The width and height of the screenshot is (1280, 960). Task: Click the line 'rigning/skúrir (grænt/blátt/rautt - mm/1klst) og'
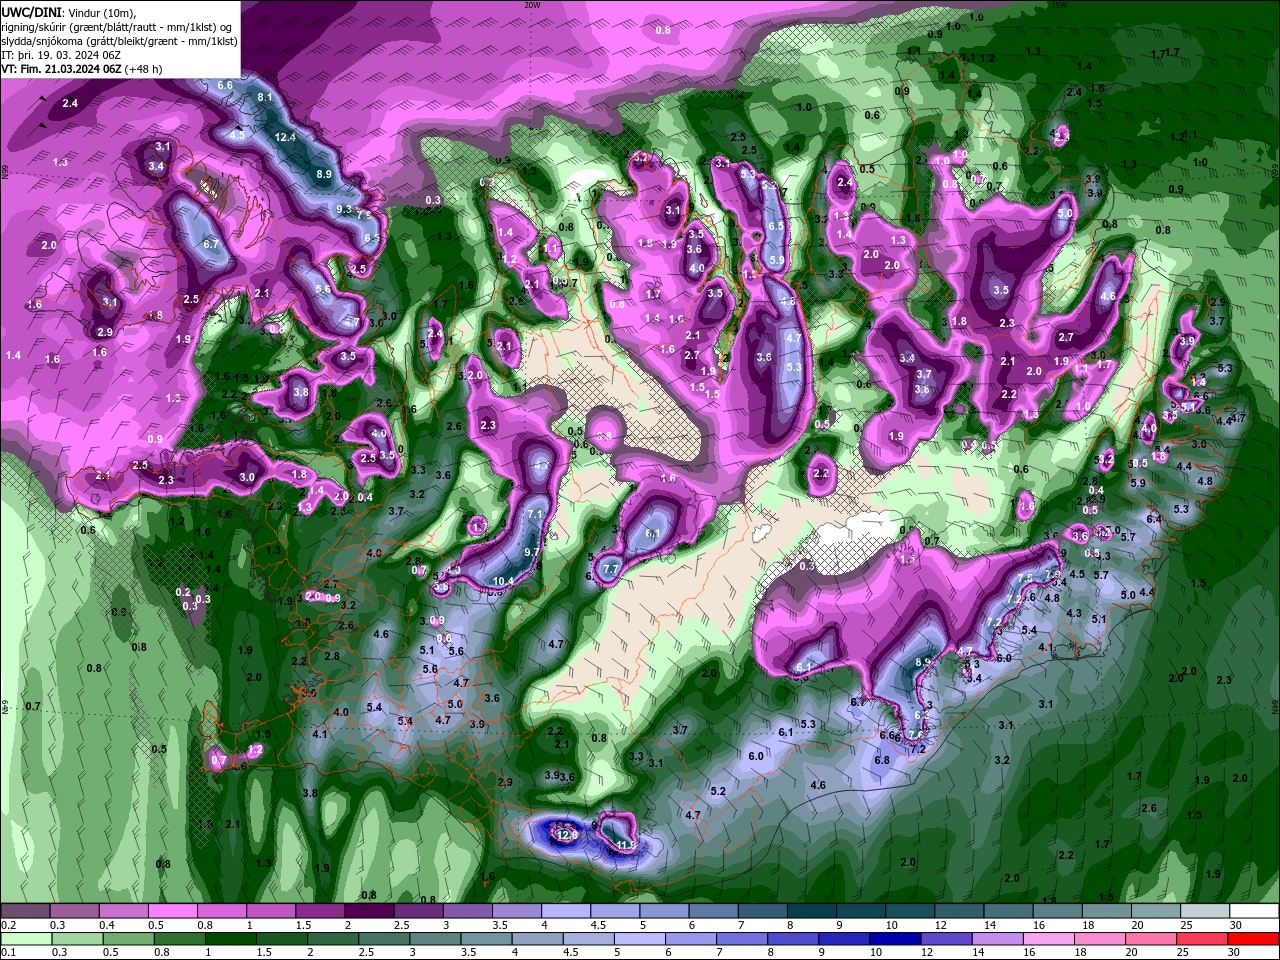click(118, 26)
